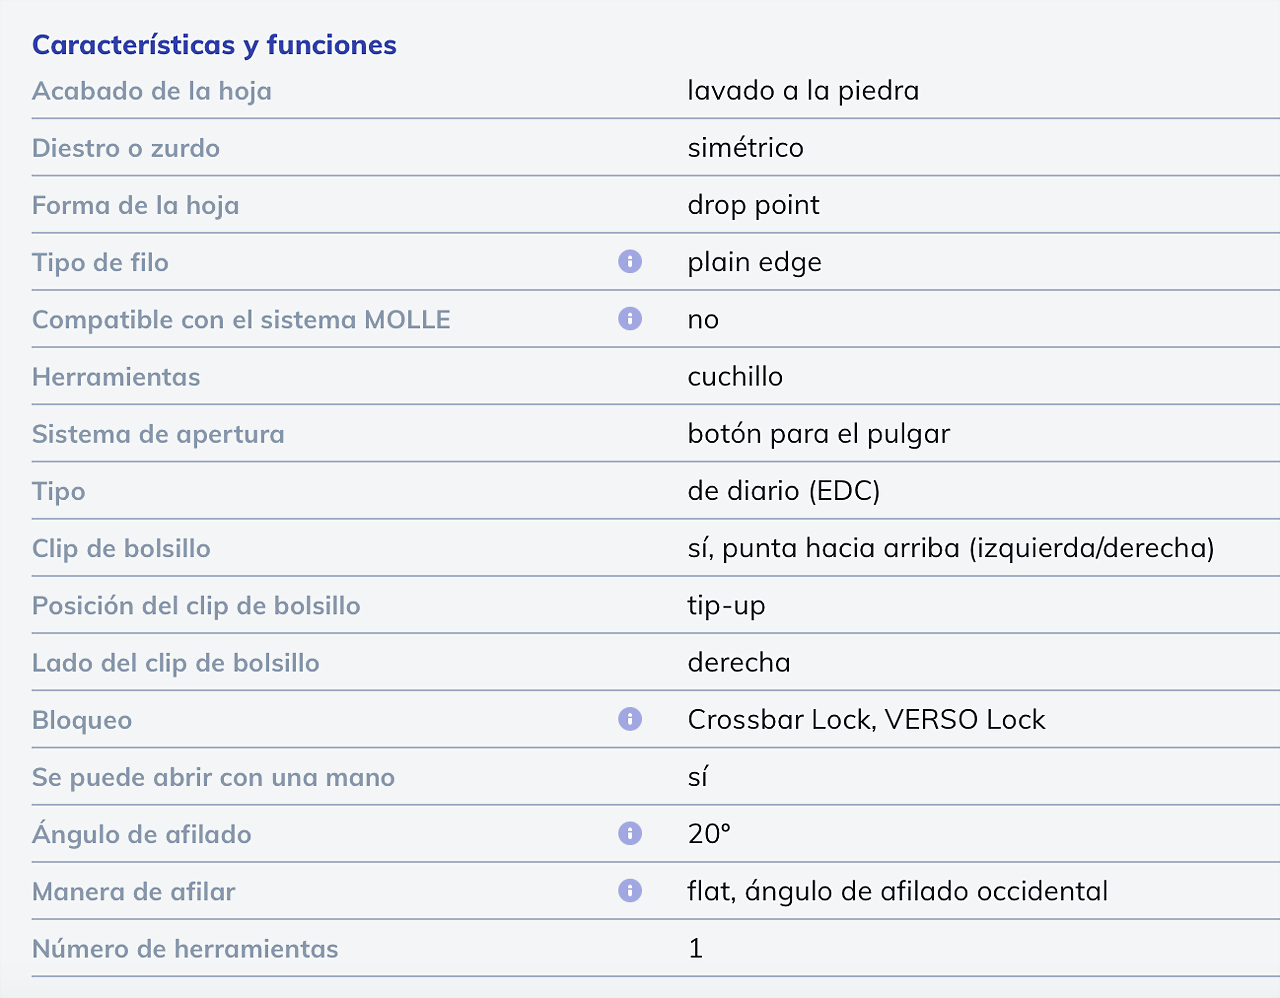Image resolution: width=1280 pixels, height=998 pixels.
Task: Show info for Ángulo de afilado
Action: coord(630,833)
